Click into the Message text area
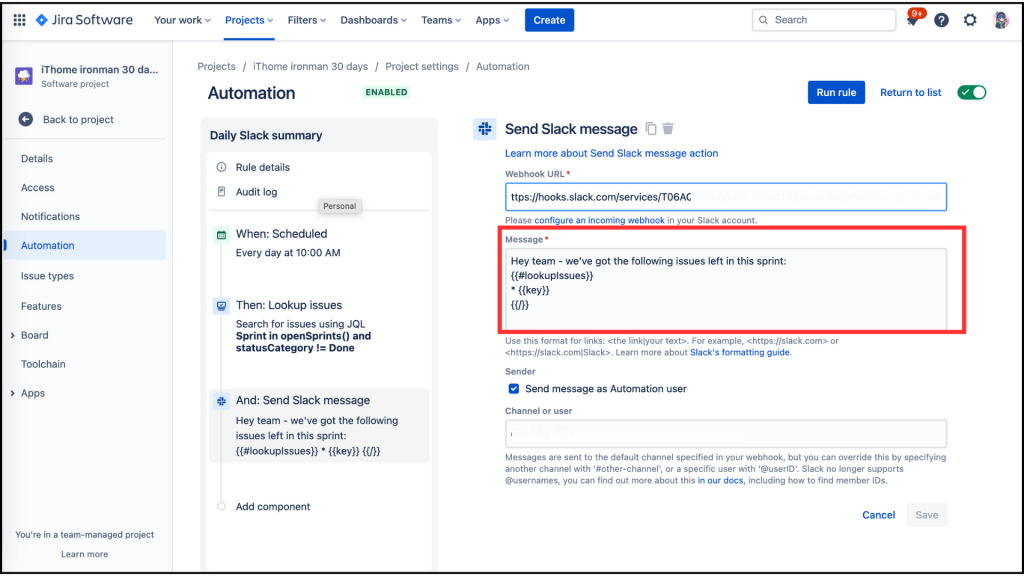 (x=726, y=289)
